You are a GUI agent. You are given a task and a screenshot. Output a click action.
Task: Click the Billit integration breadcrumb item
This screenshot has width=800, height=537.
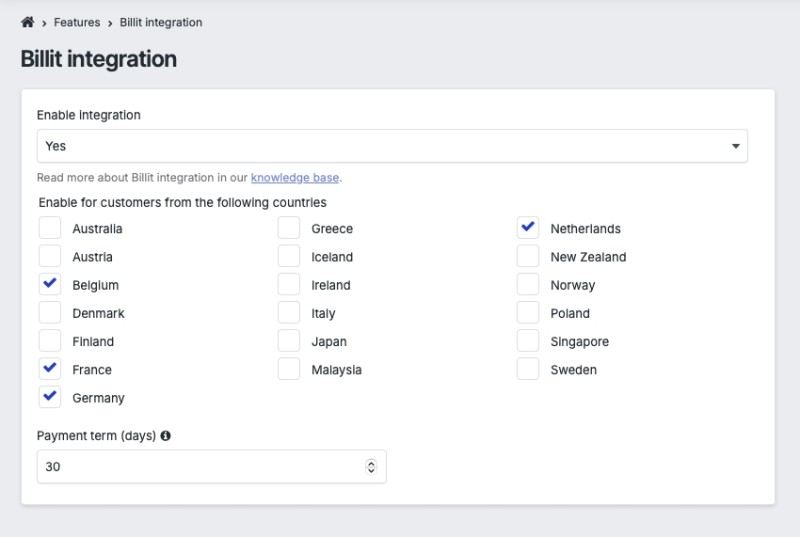(161, 22)
